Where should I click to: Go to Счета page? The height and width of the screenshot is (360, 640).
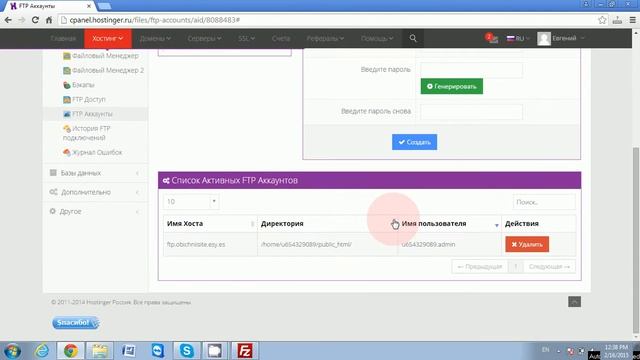click(281, 38)
